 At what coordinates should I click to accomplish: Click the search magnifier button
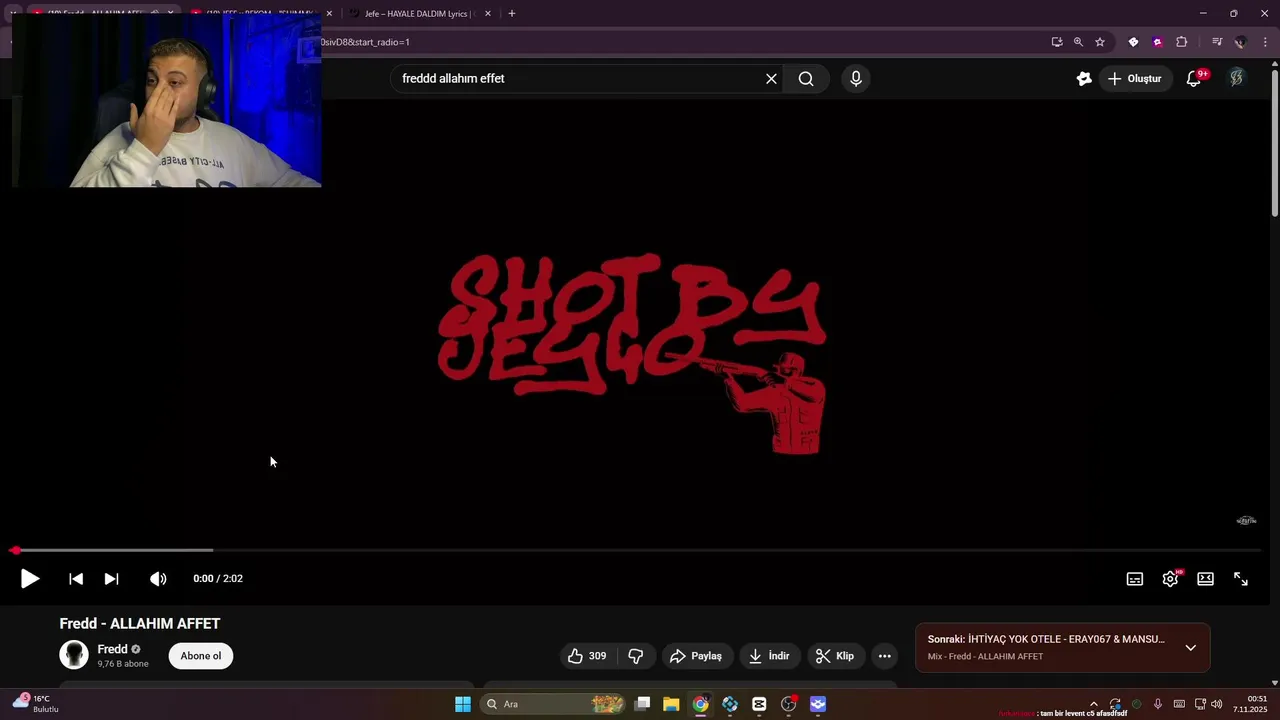[806, 78]
